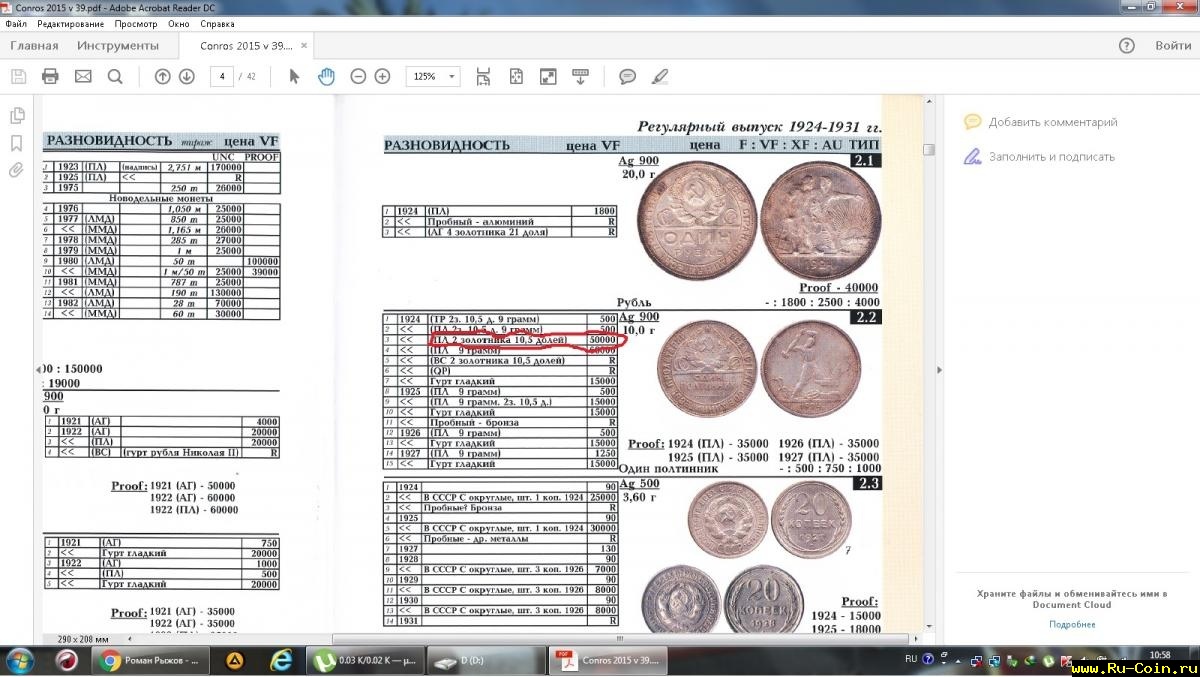Open the Attachments paperclip panel
The height and width of the screenshot is (677, 1200).
pos(16,170)
